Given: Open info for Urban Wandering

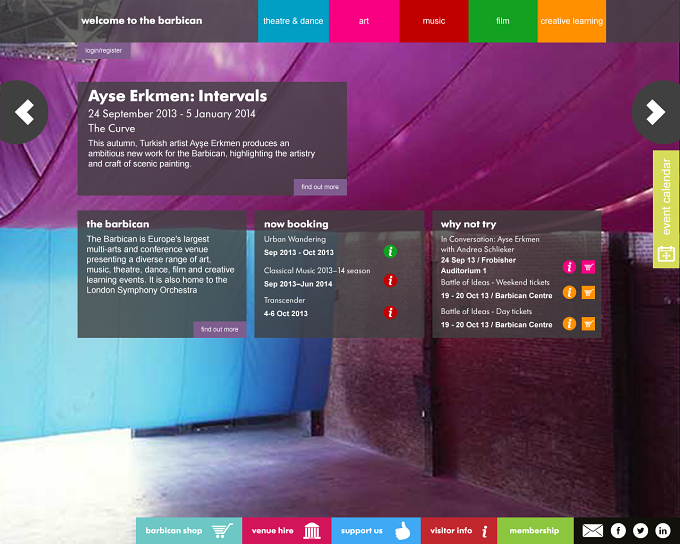Looking at the screenshot, I should pos(390,251).
